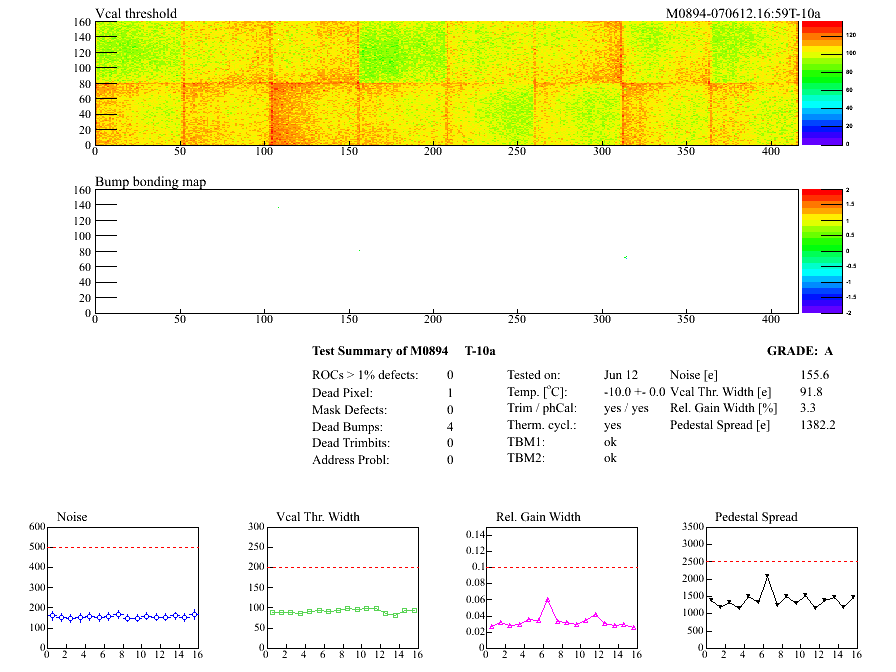Screen dimensions: 896x672
Task: Click the Pedestal Spread [e] value 1382.2
Action: point(817,425)
